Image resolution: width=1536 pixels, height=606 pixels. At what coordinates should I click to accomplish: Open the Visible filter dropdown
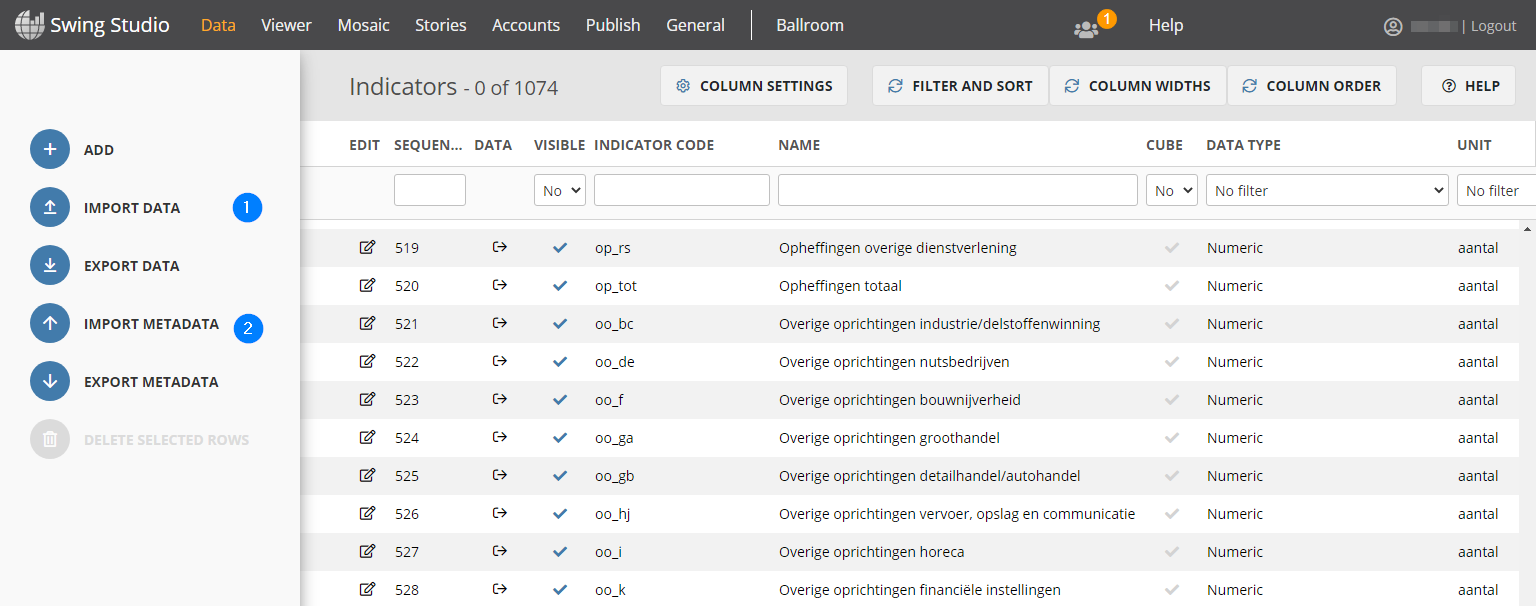pyautogui.click(x=560, y=190)
